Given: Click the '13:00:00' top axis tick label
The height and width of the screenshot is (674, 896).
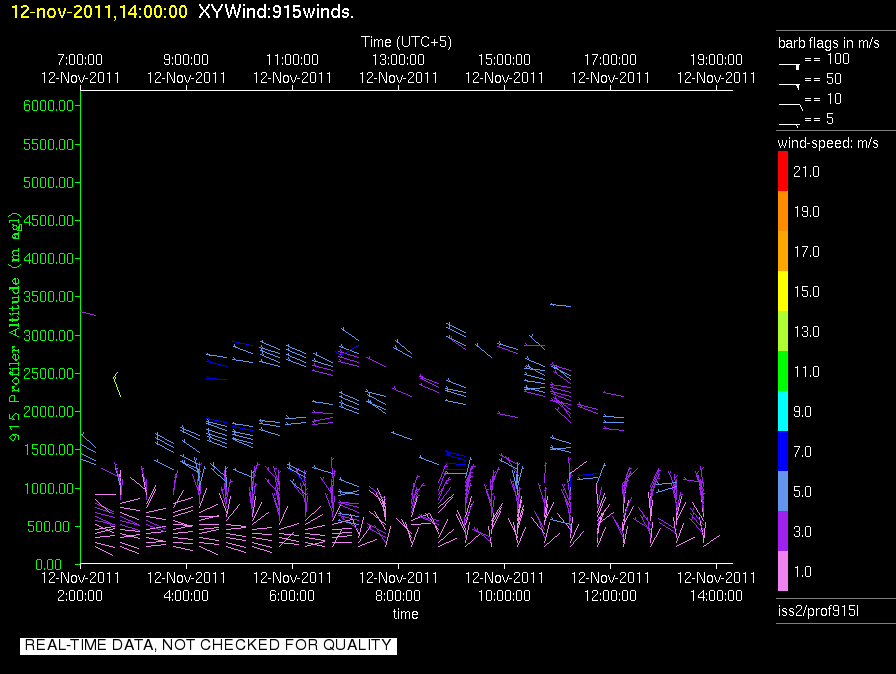Looking at the screenshot, I should (398, 60).
